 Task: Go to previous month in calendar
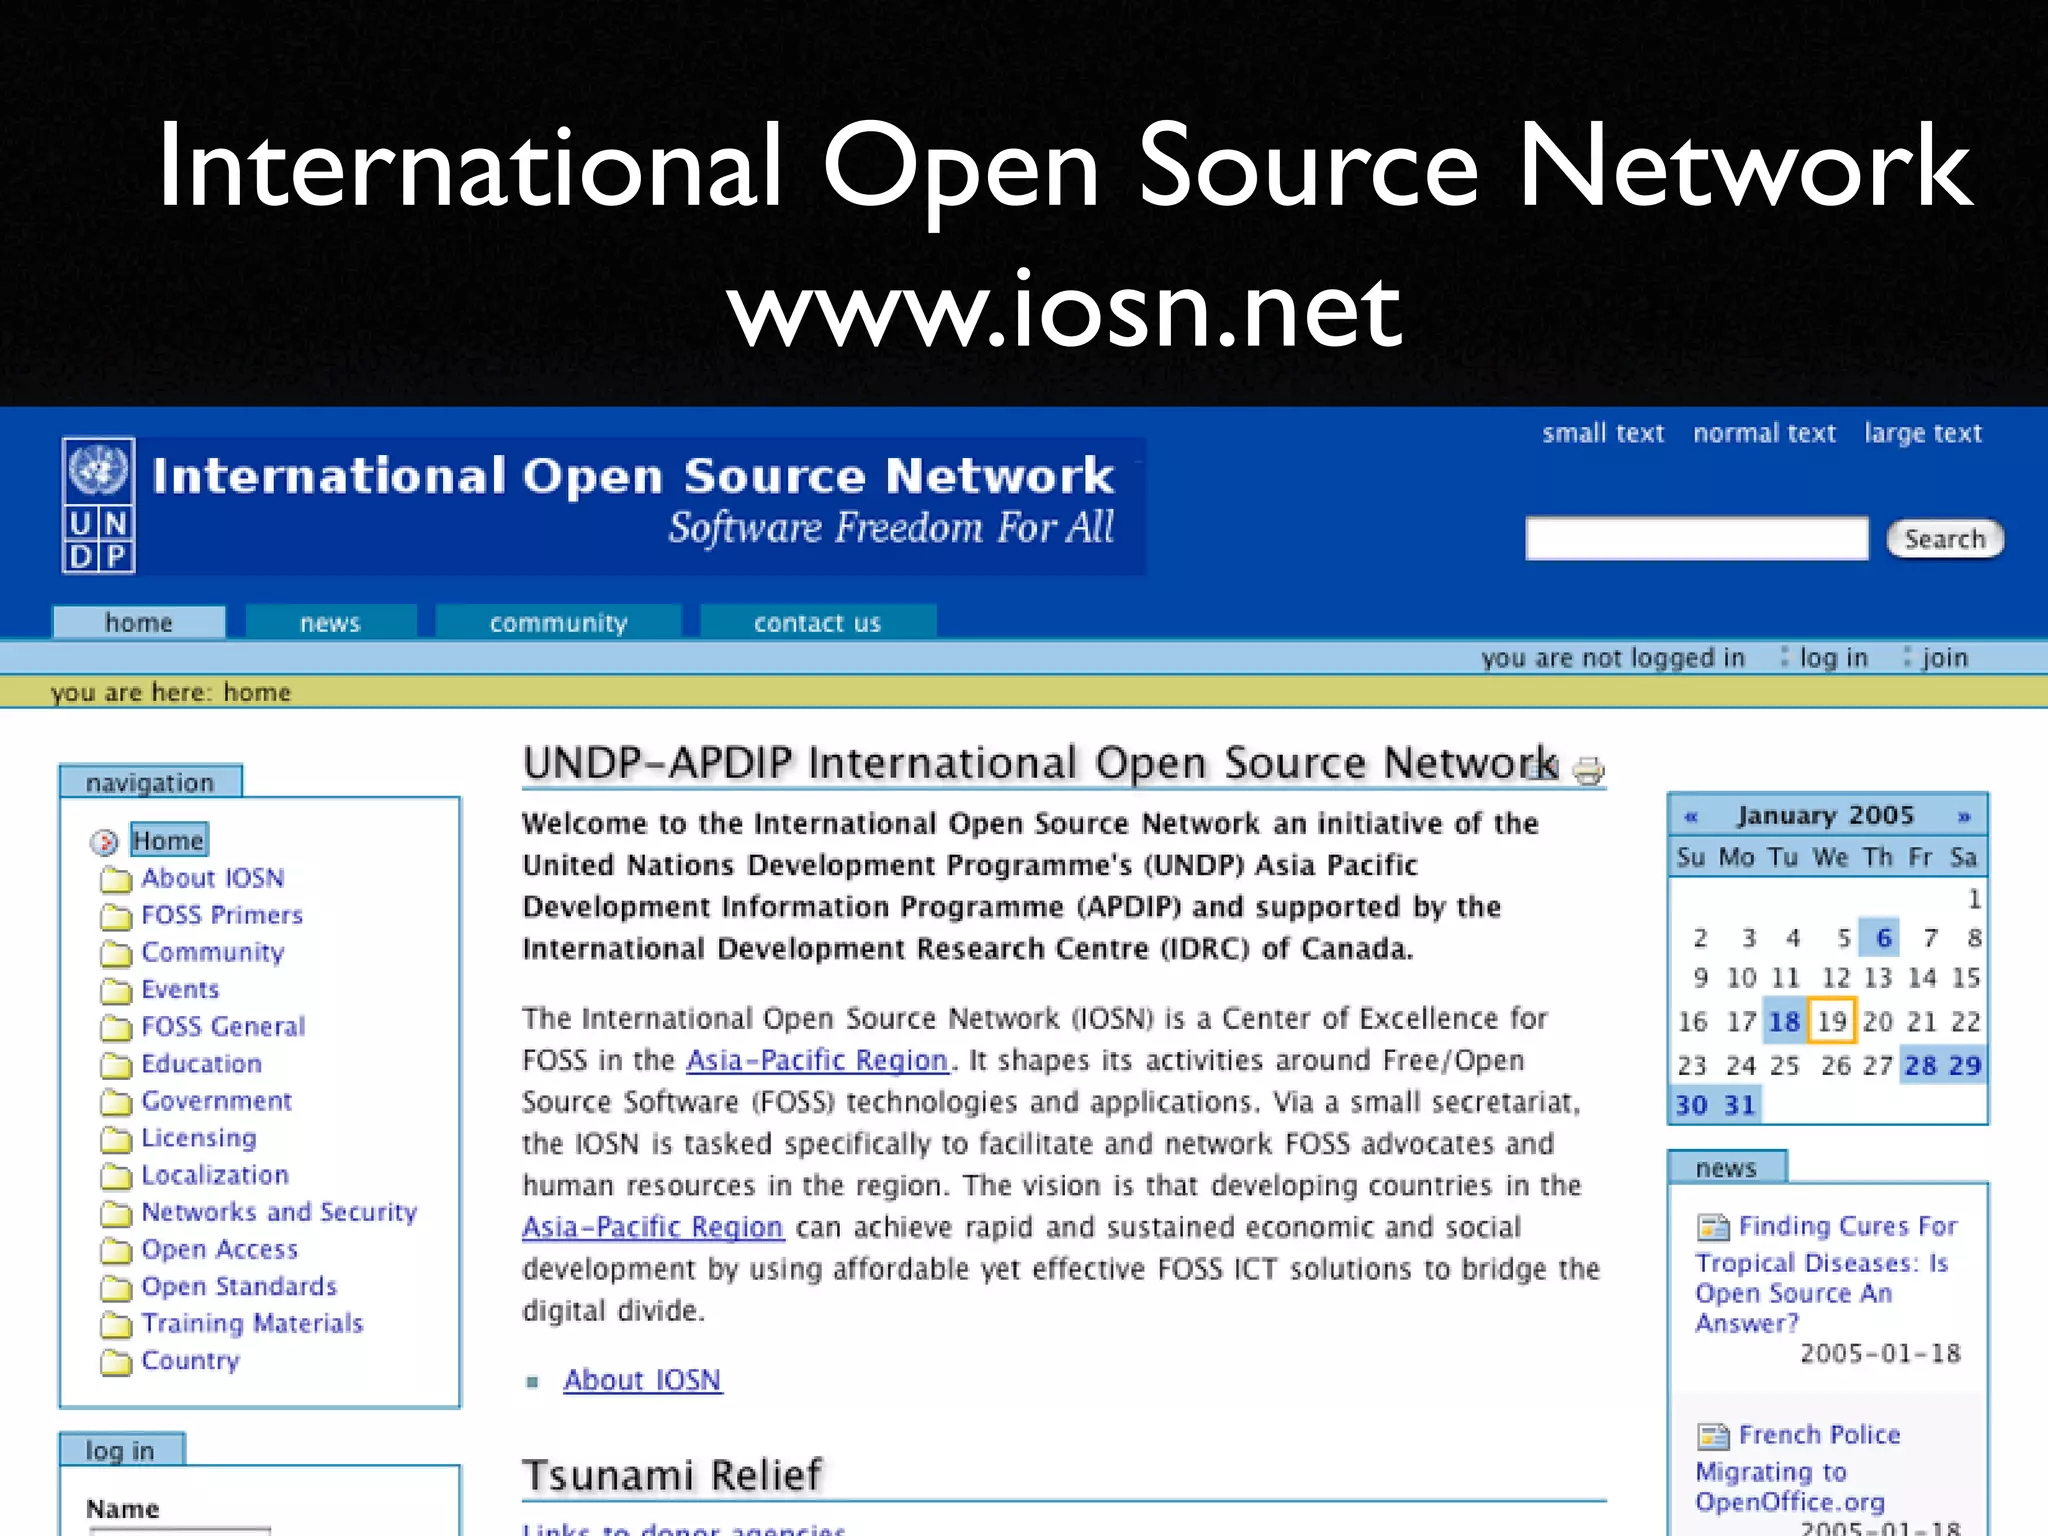(x=1691, y=816)
